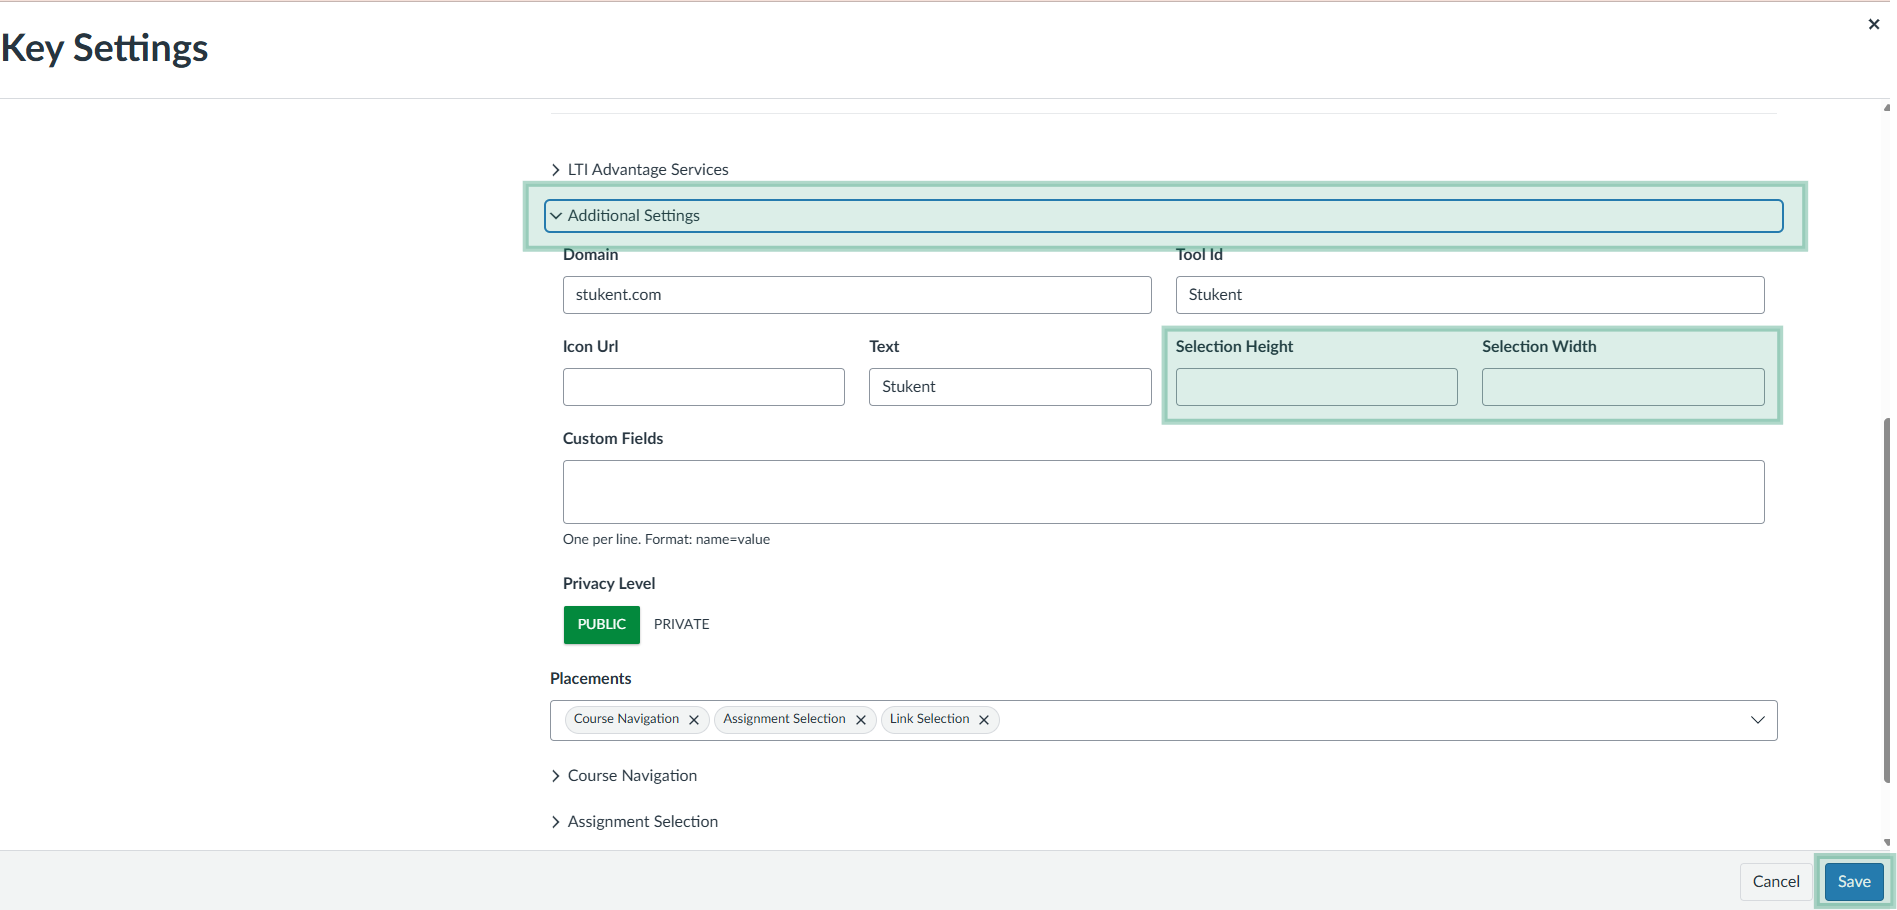Click the Text field containing Stukent
This screenshot has width=1897, height=910.
point(1009,387)
